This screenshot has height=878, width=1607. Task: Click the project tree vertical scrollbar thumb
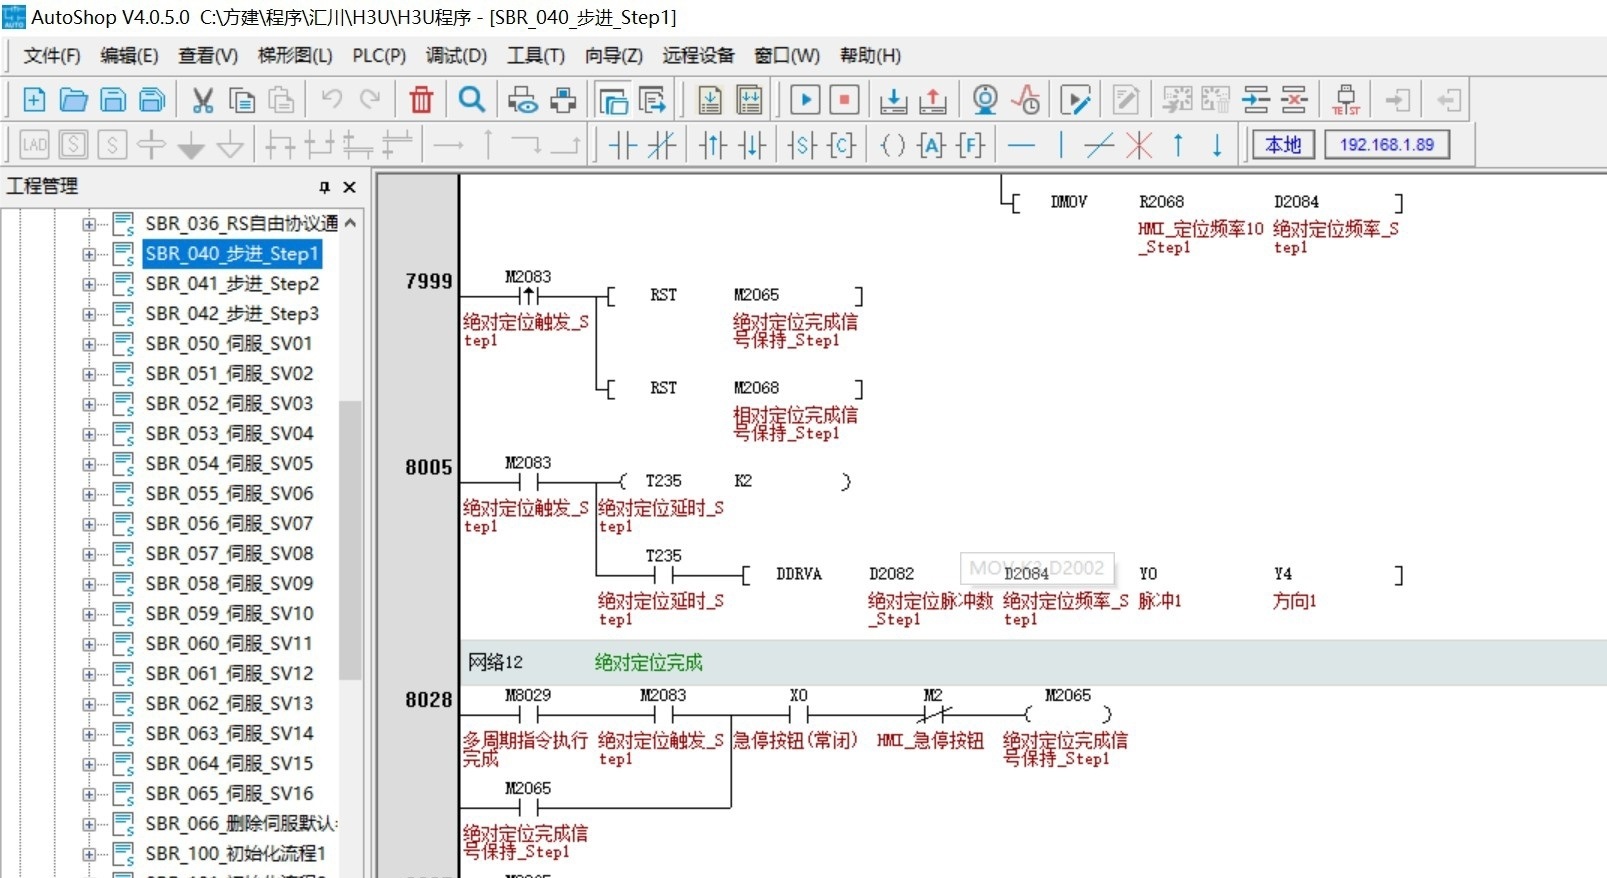[350, 540]
